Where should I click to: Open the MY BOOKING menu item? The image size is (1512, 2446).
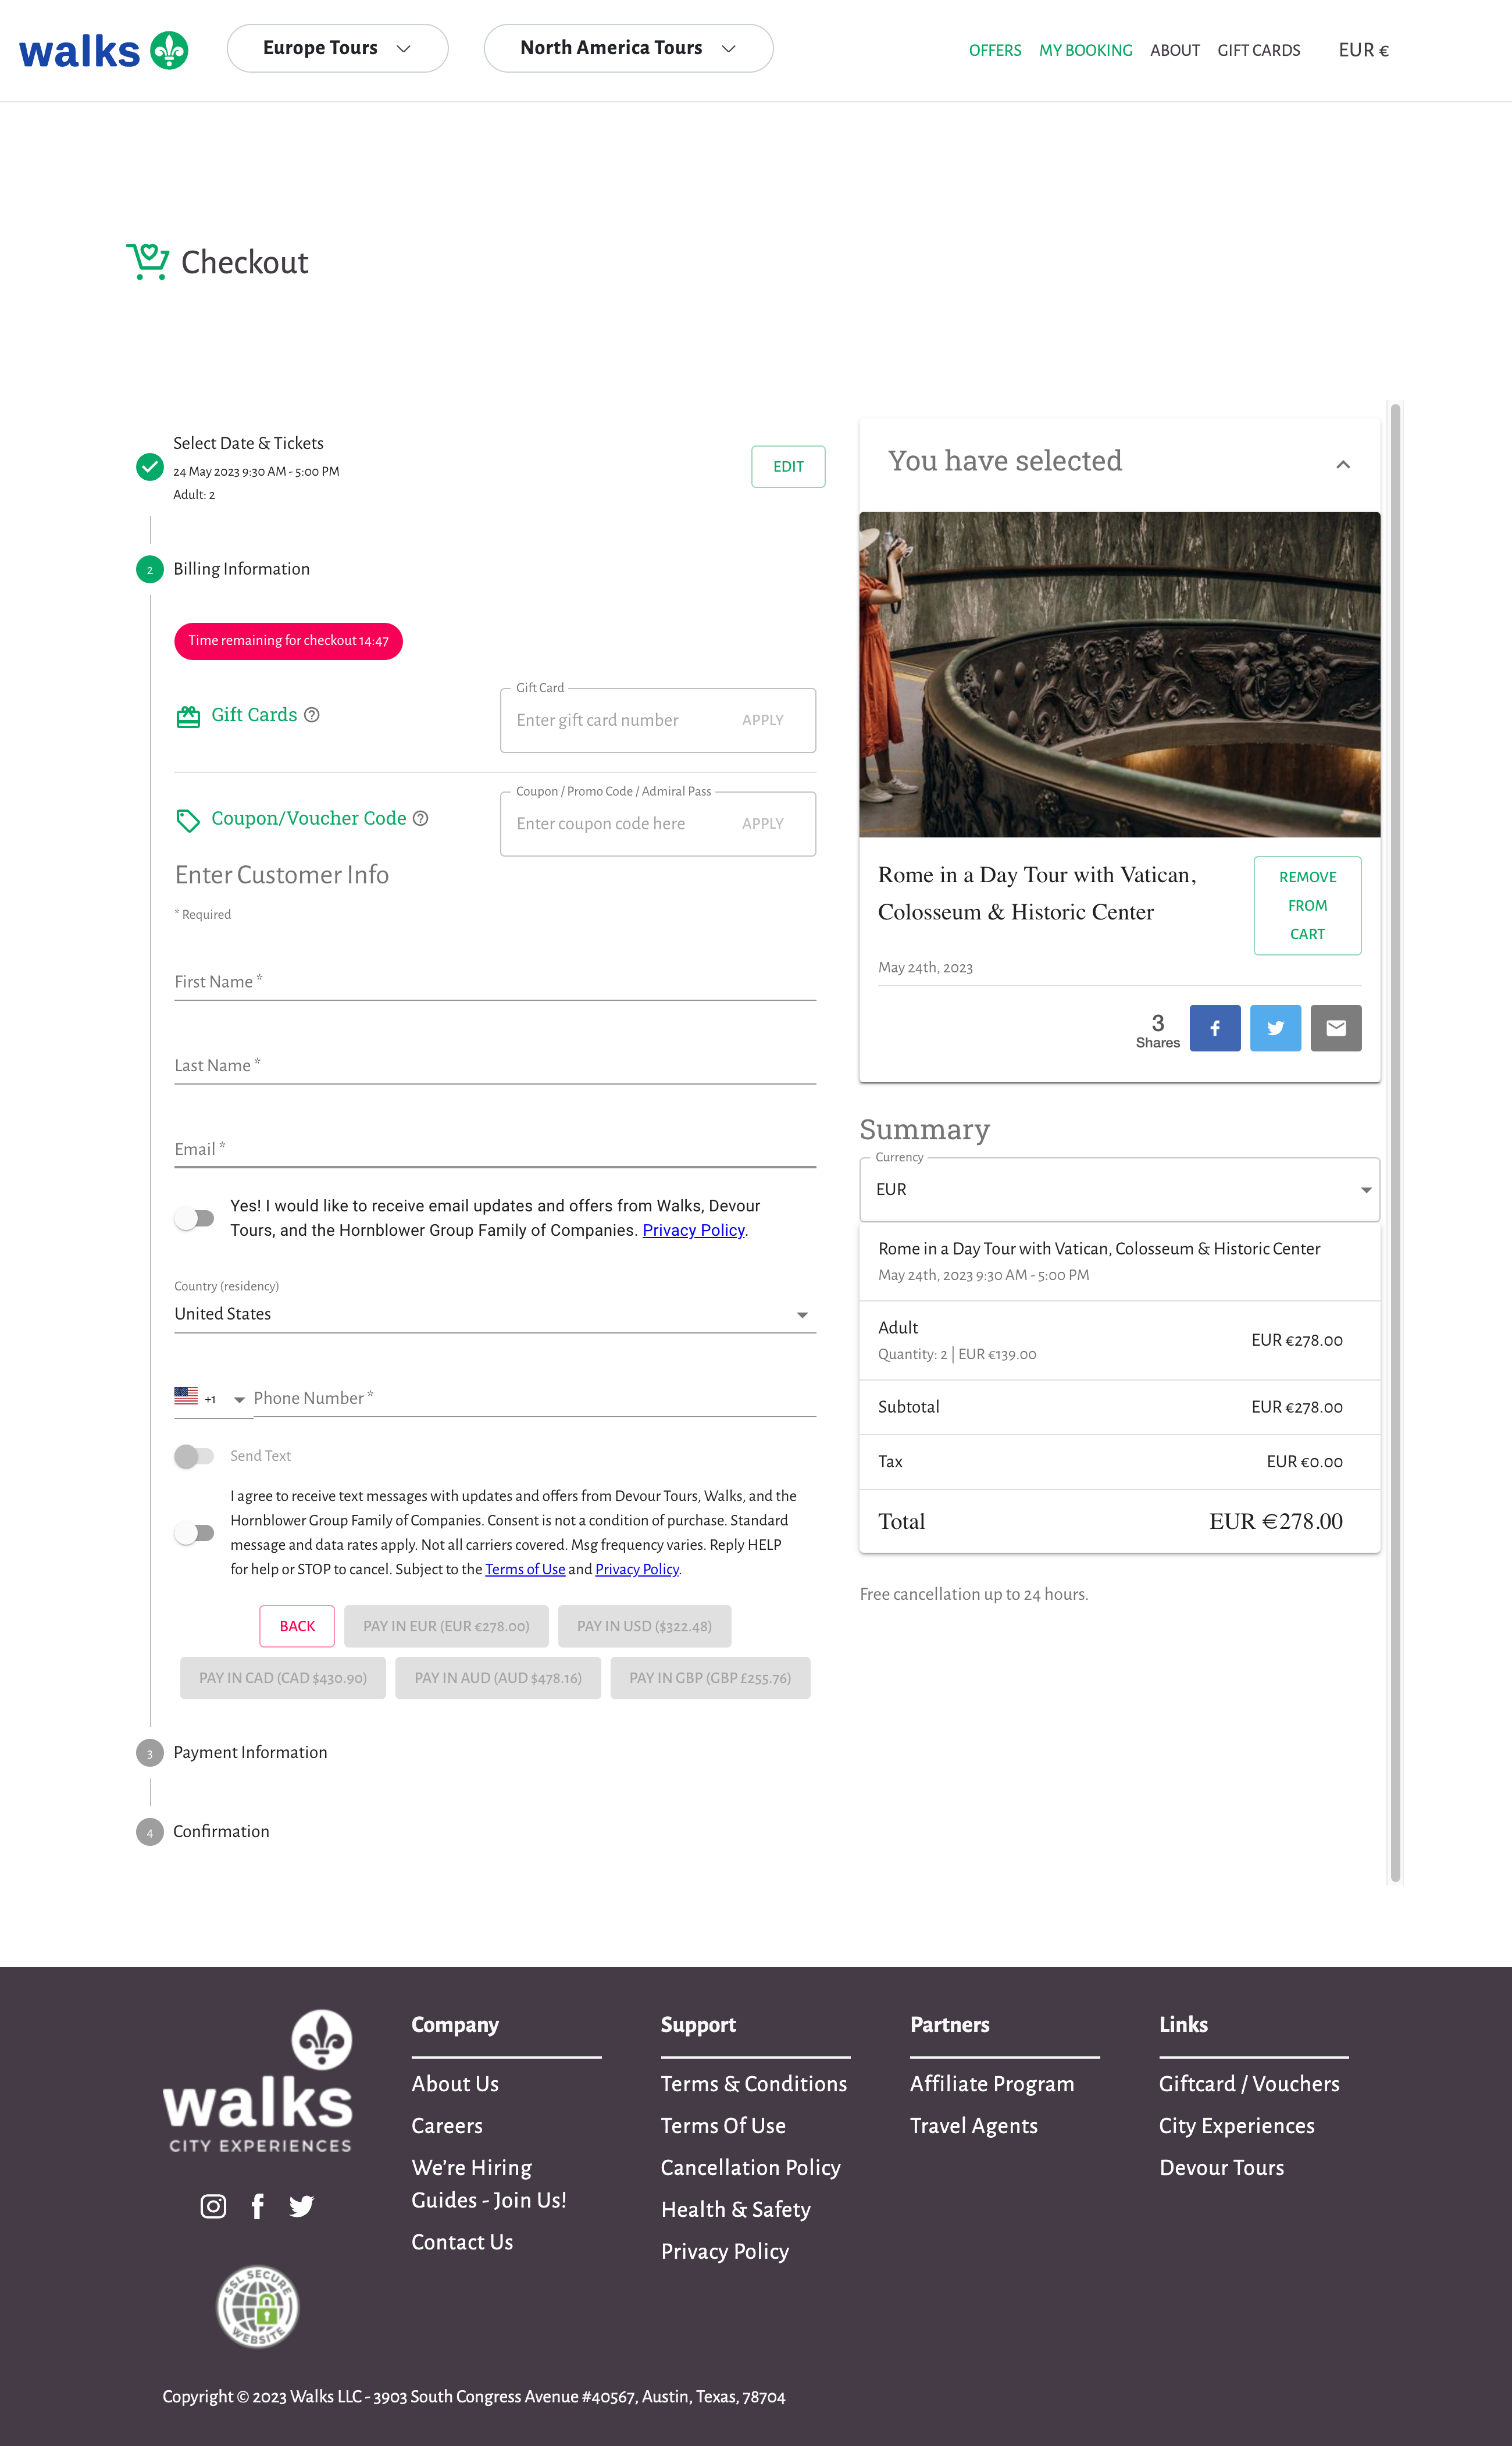[1085, 50]
